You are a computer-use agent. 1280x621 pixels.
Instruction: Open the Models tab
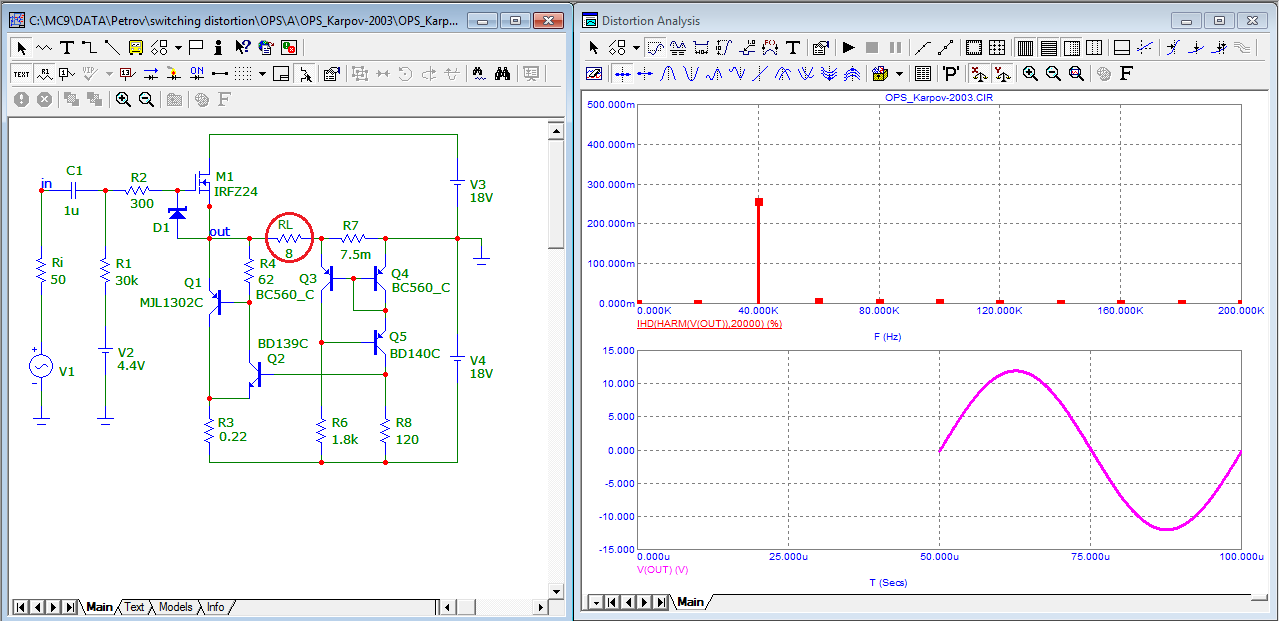175,607
